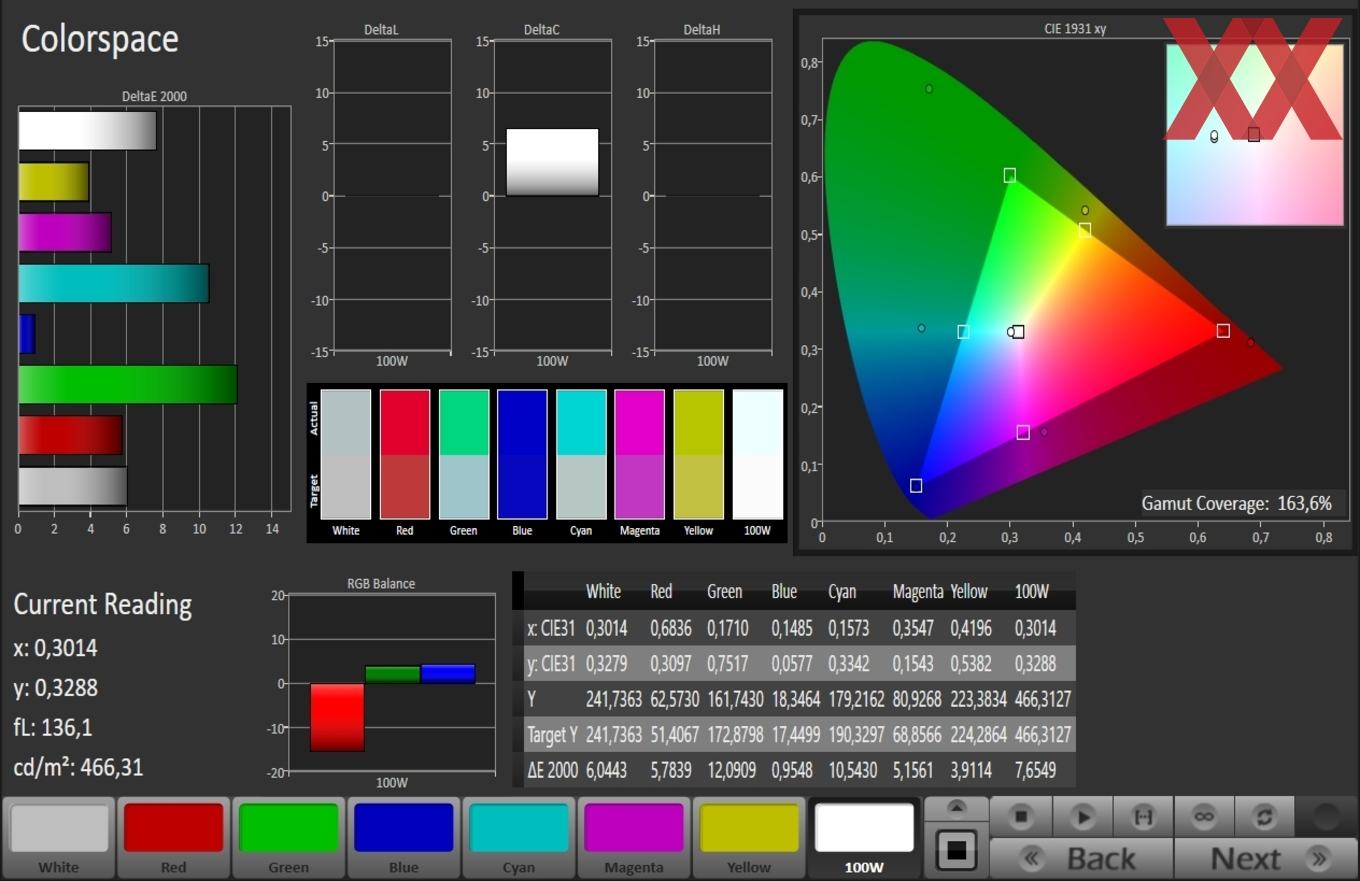The height and width of the screenshot is (881, 1360).
Task: Click the Green y: CIE31 value 0,7517
Action: point(730,663)
